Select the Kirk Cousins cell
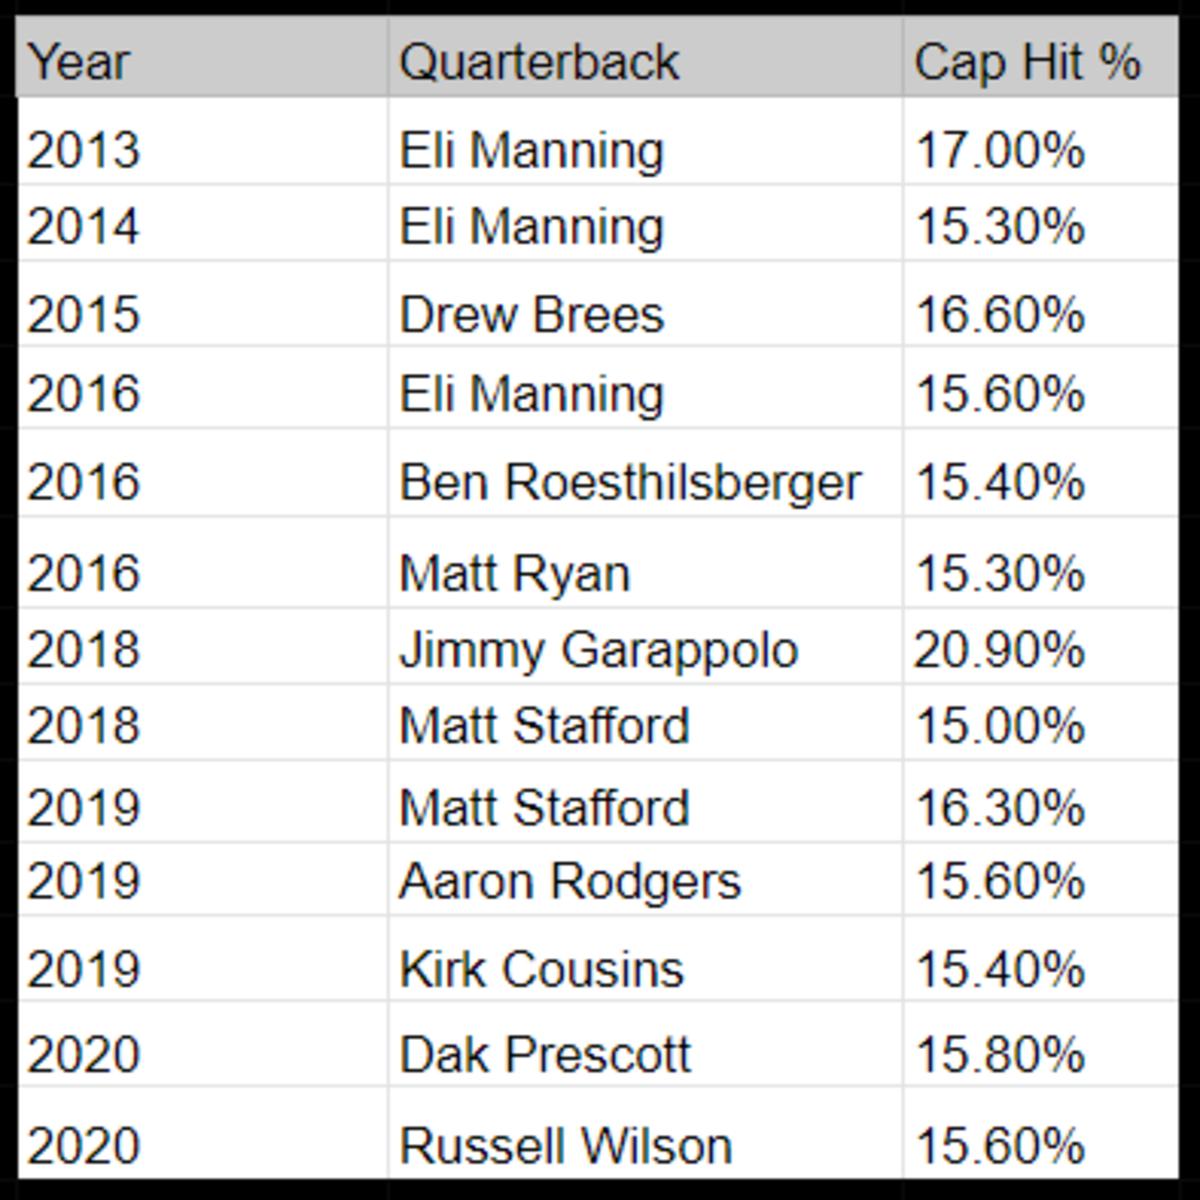Viewport: 1200px width, 1200px height. pos(644,969)
